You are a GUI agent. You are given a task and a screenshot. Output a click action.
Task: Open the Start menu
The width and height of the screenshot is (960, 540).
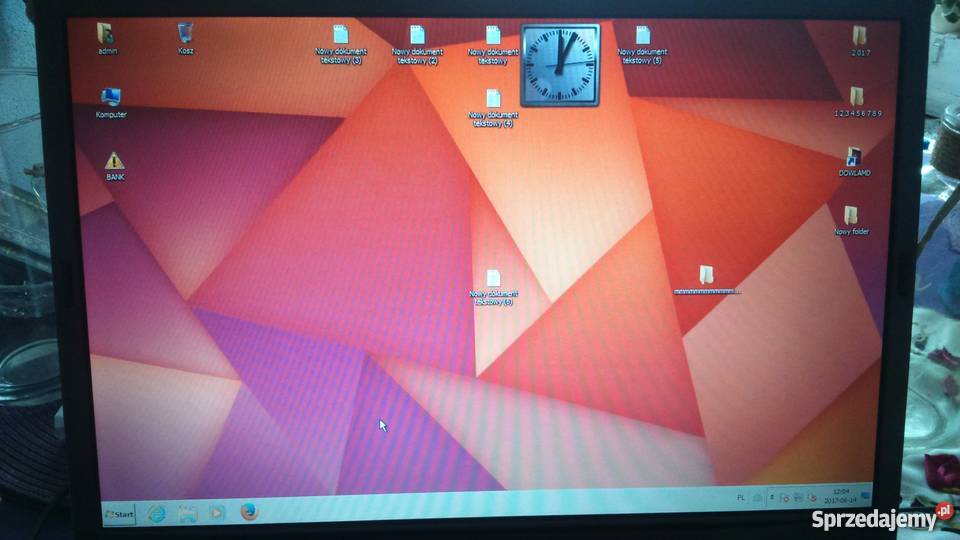tap(120, 514)
